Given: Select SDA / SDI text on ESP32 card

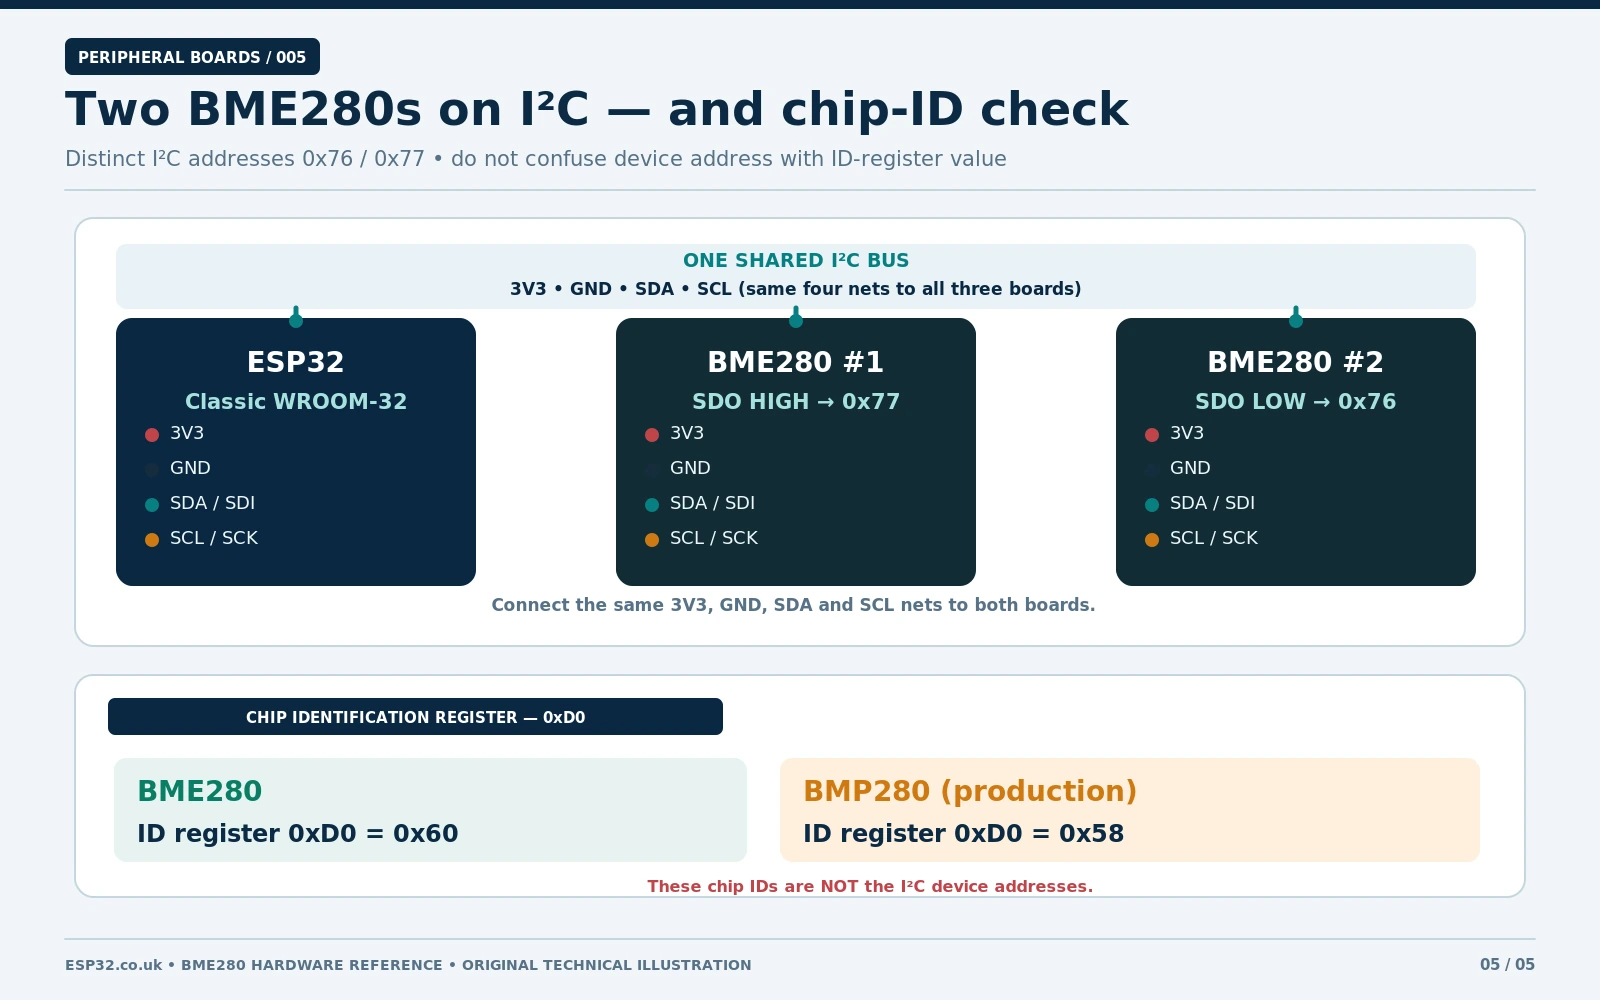Looking at the screenshot, I should 212,503.
